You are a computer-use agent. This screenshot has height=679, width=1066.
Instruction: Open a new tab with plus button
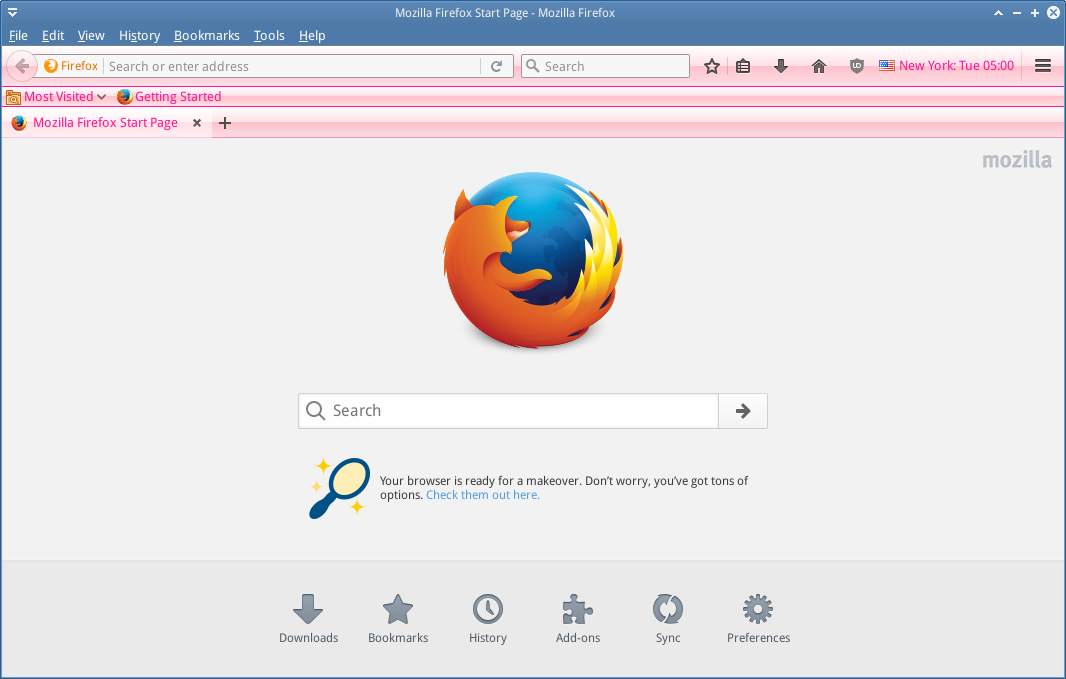225,123
